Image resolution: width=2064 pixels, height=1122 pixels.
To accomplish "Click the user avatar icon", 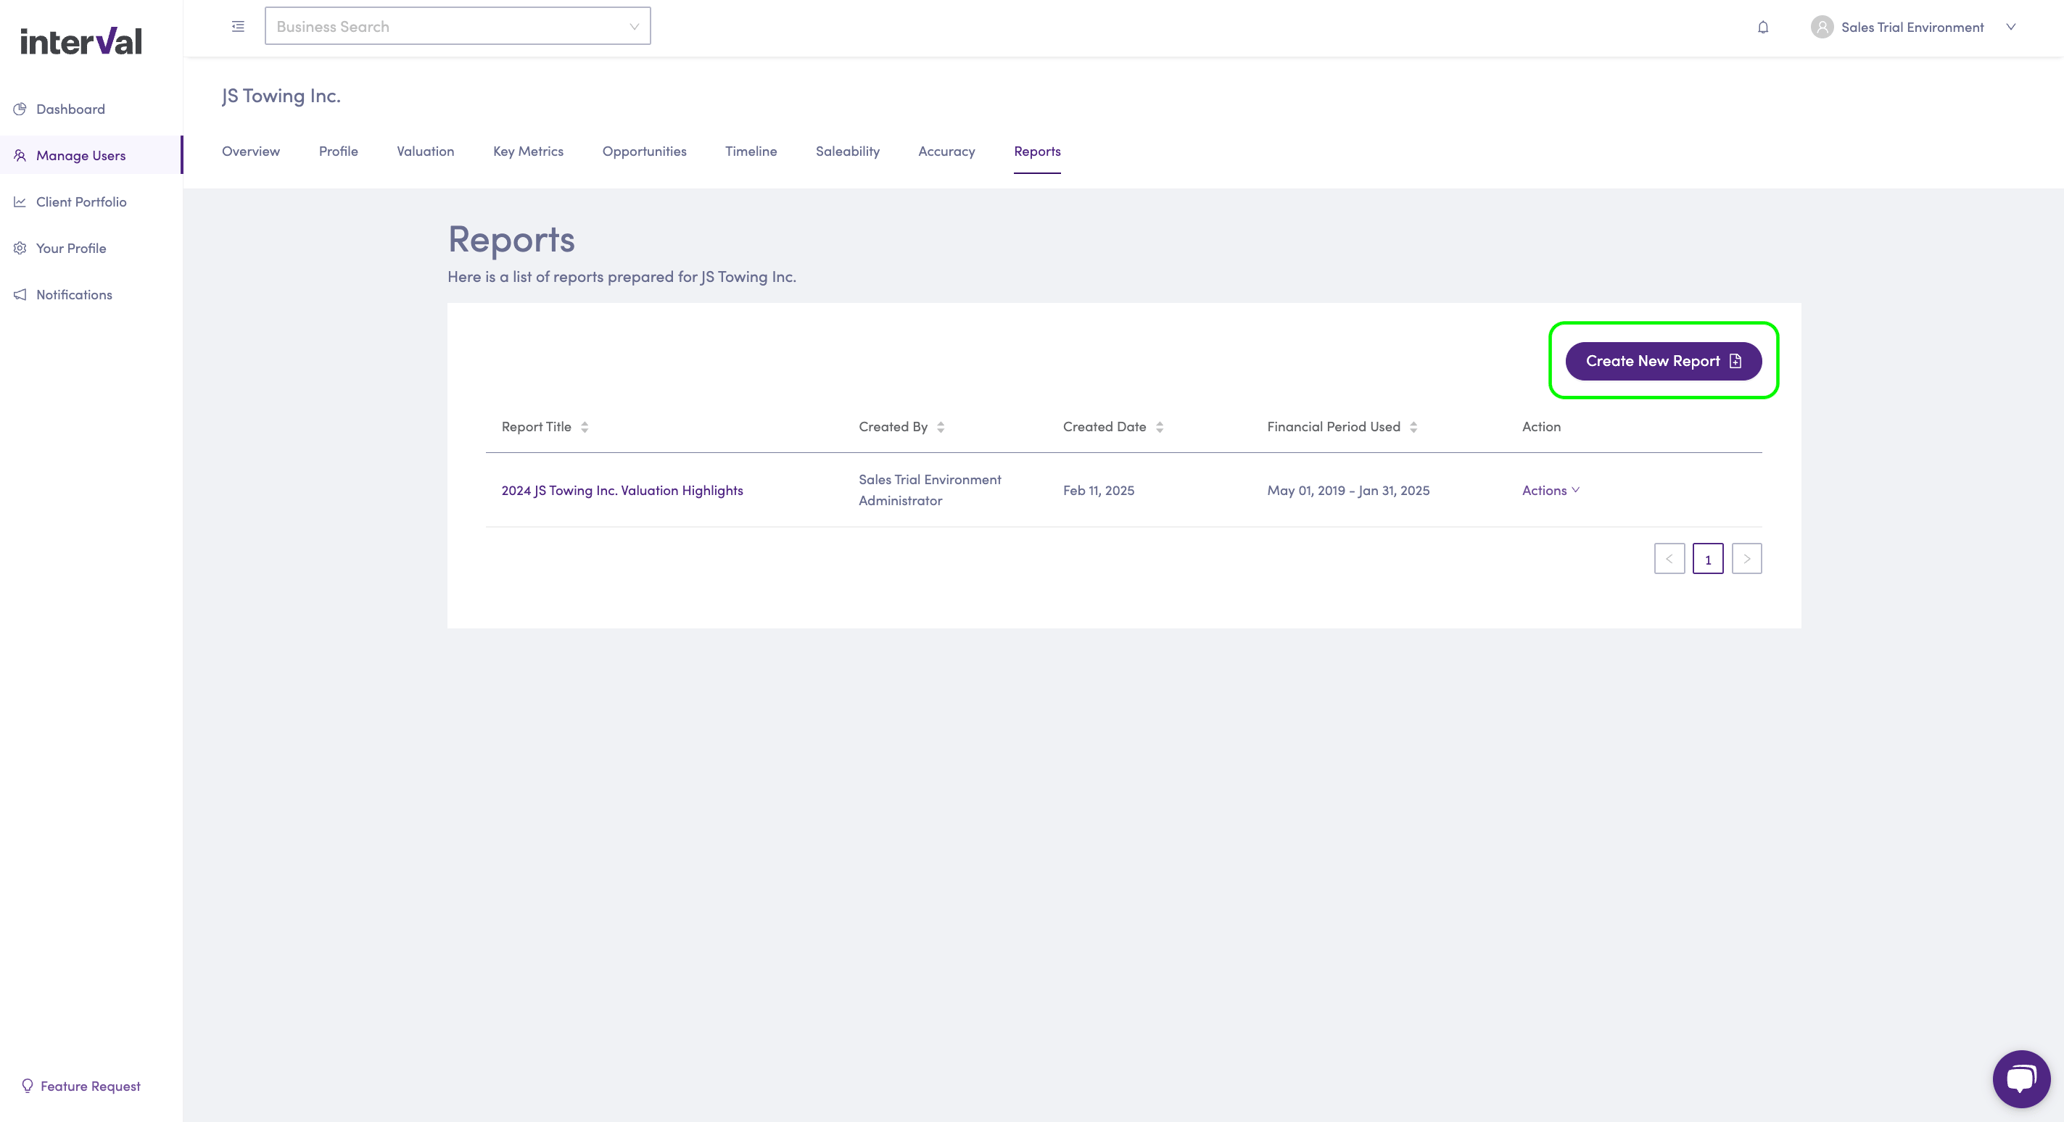I will pos(1822,27).
